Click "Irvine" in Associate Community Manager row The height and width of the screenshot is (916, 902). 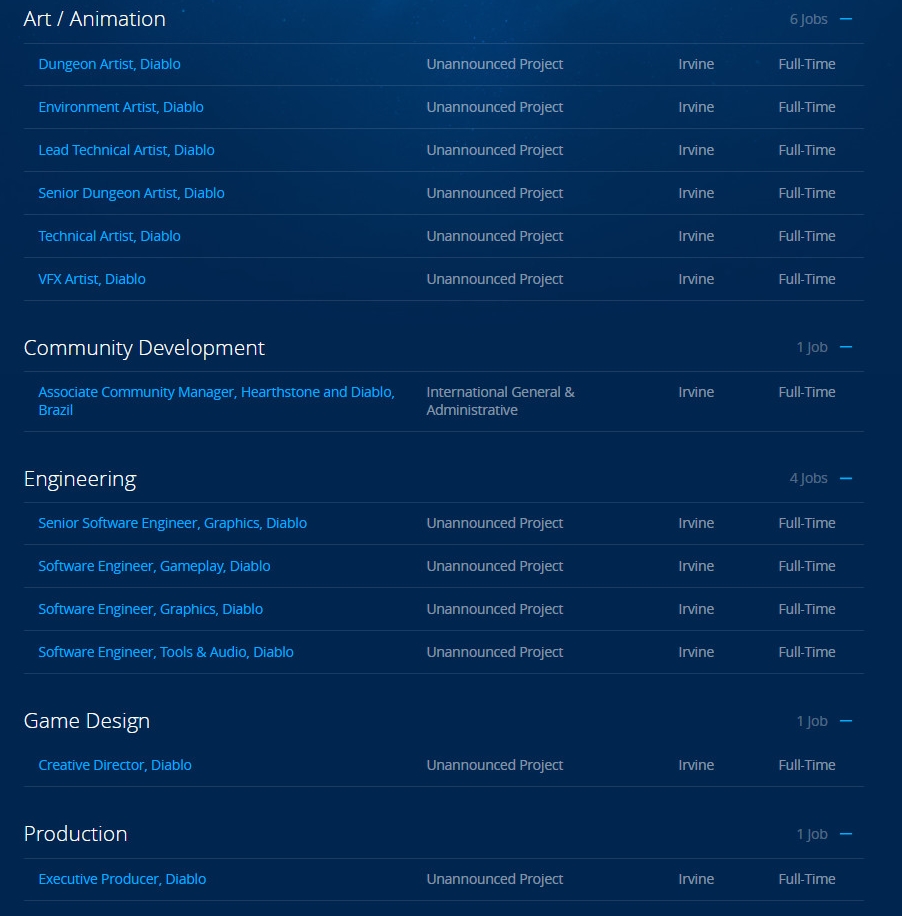[x=696, y=392]
